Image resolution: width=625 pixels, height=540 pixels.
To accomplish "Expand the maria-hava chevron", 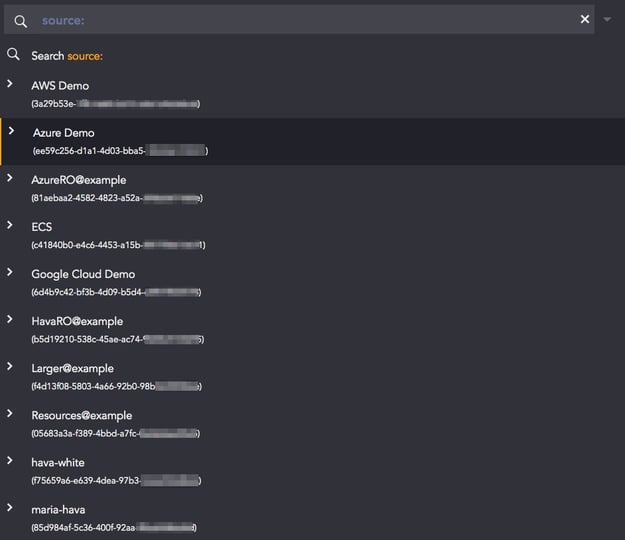I will (10, 507).
